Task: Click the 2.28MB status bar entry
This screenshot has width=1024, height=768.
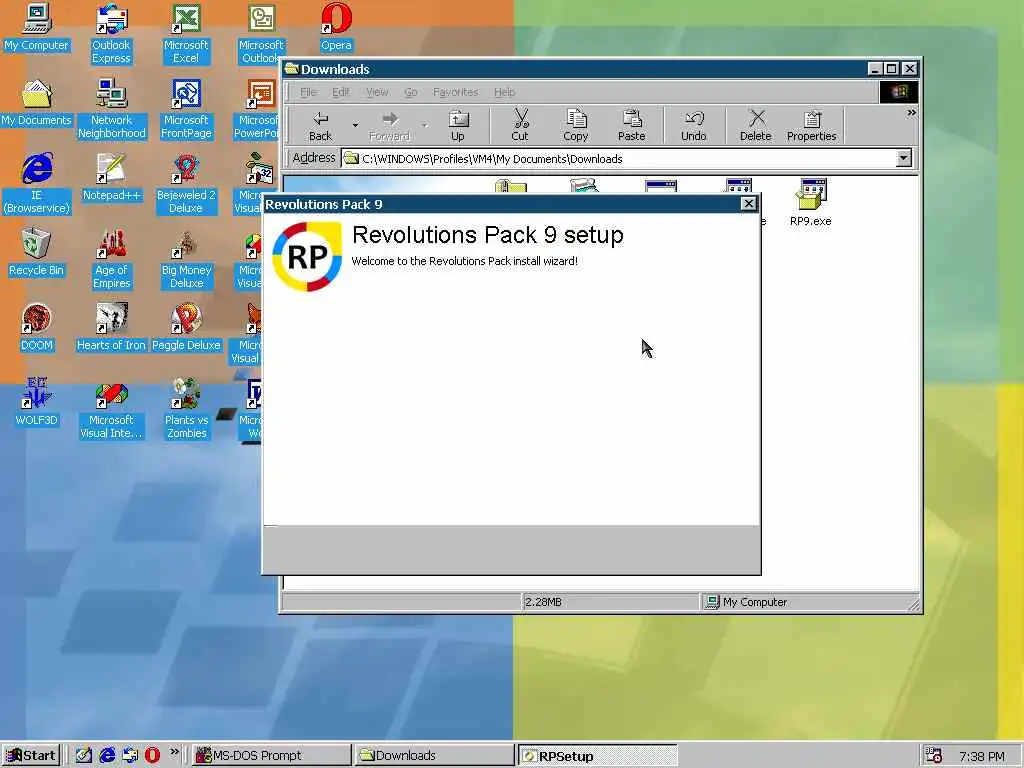Action: coord(543,602)
